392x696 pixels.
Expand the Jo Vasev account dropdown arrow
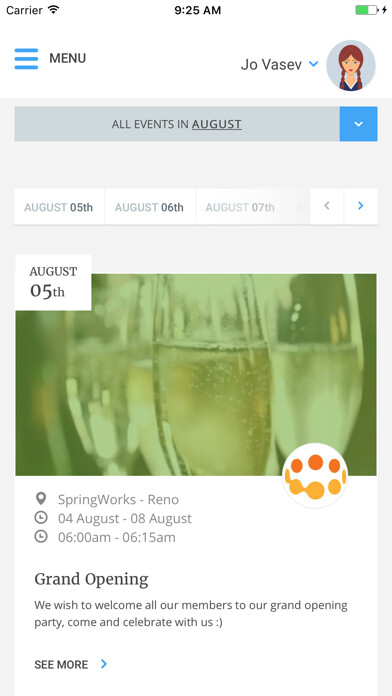[x=313, y=64]
